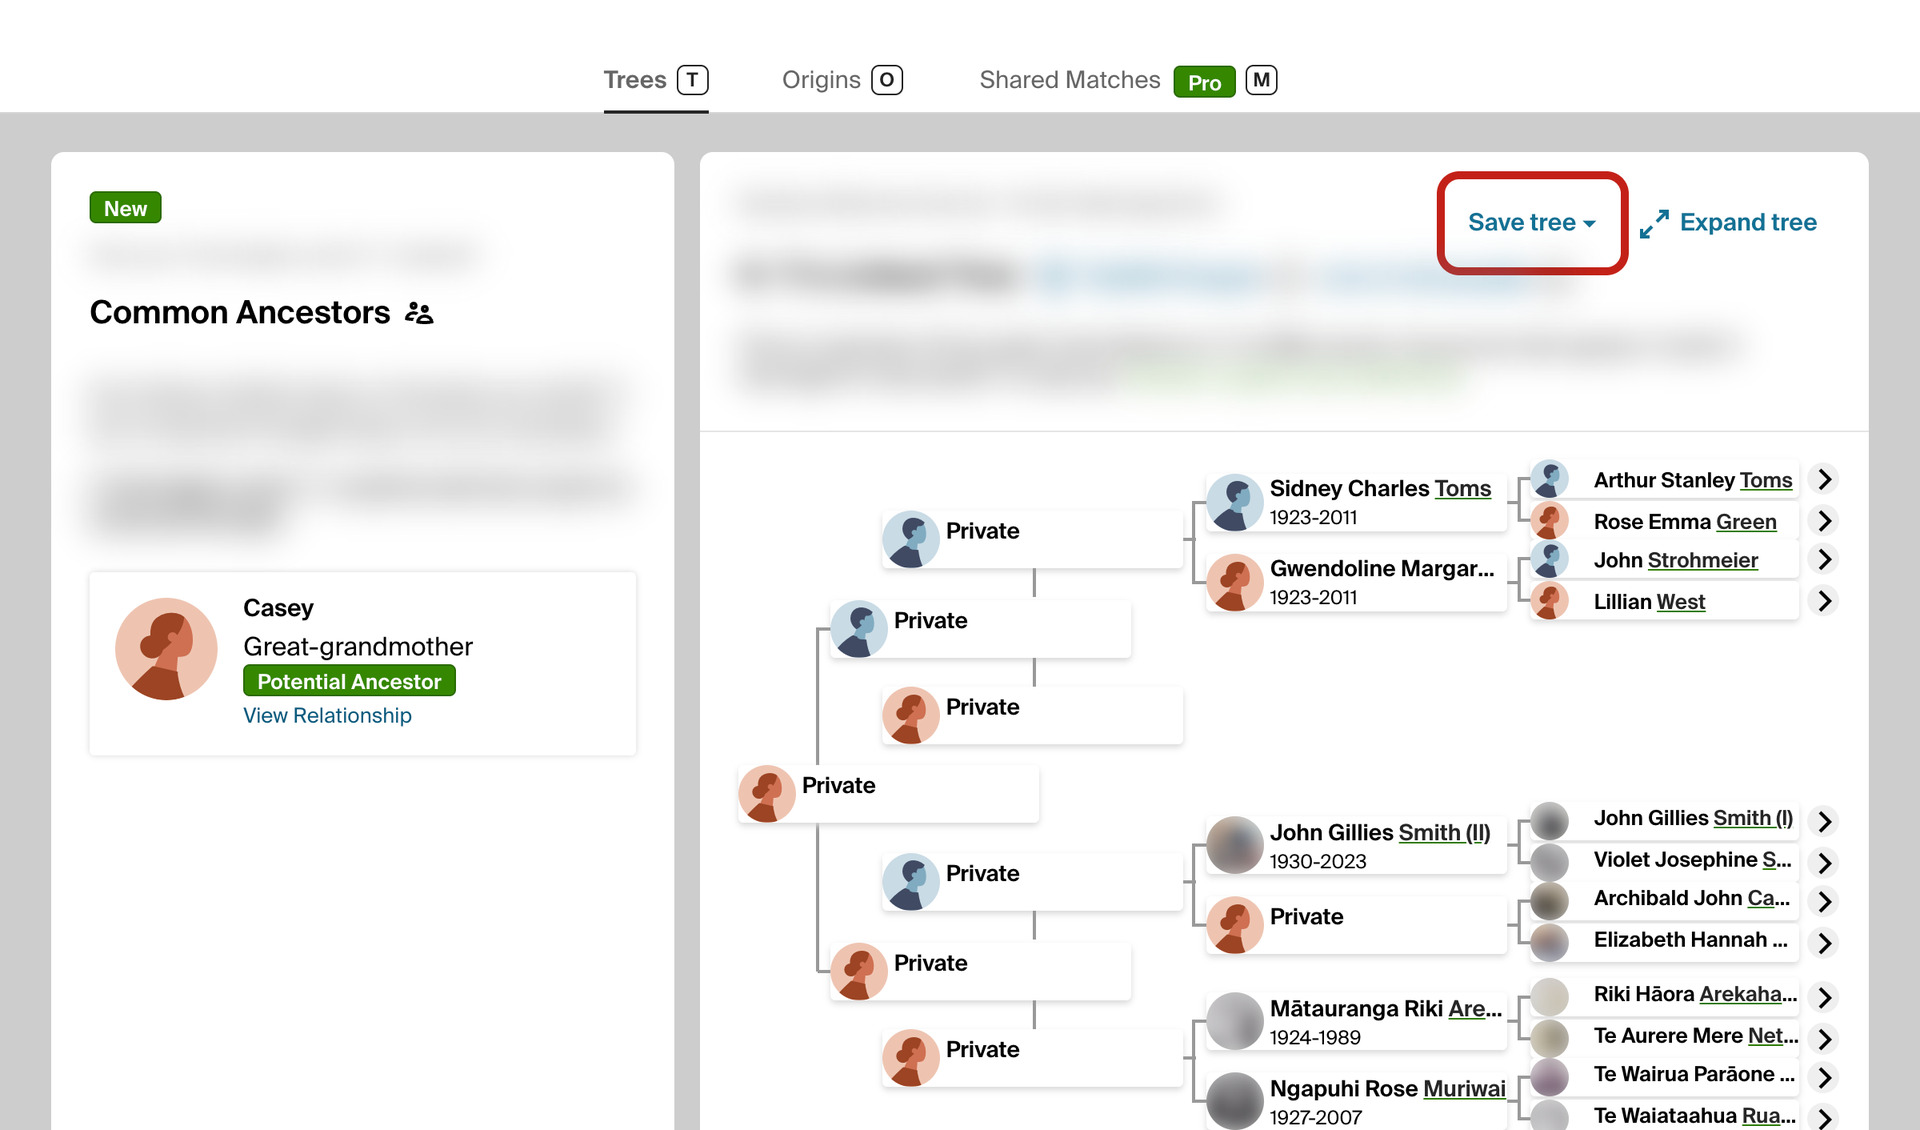Switch to the Origins tab
This screenshot has height=1130, width=1920.
(842, 80)
